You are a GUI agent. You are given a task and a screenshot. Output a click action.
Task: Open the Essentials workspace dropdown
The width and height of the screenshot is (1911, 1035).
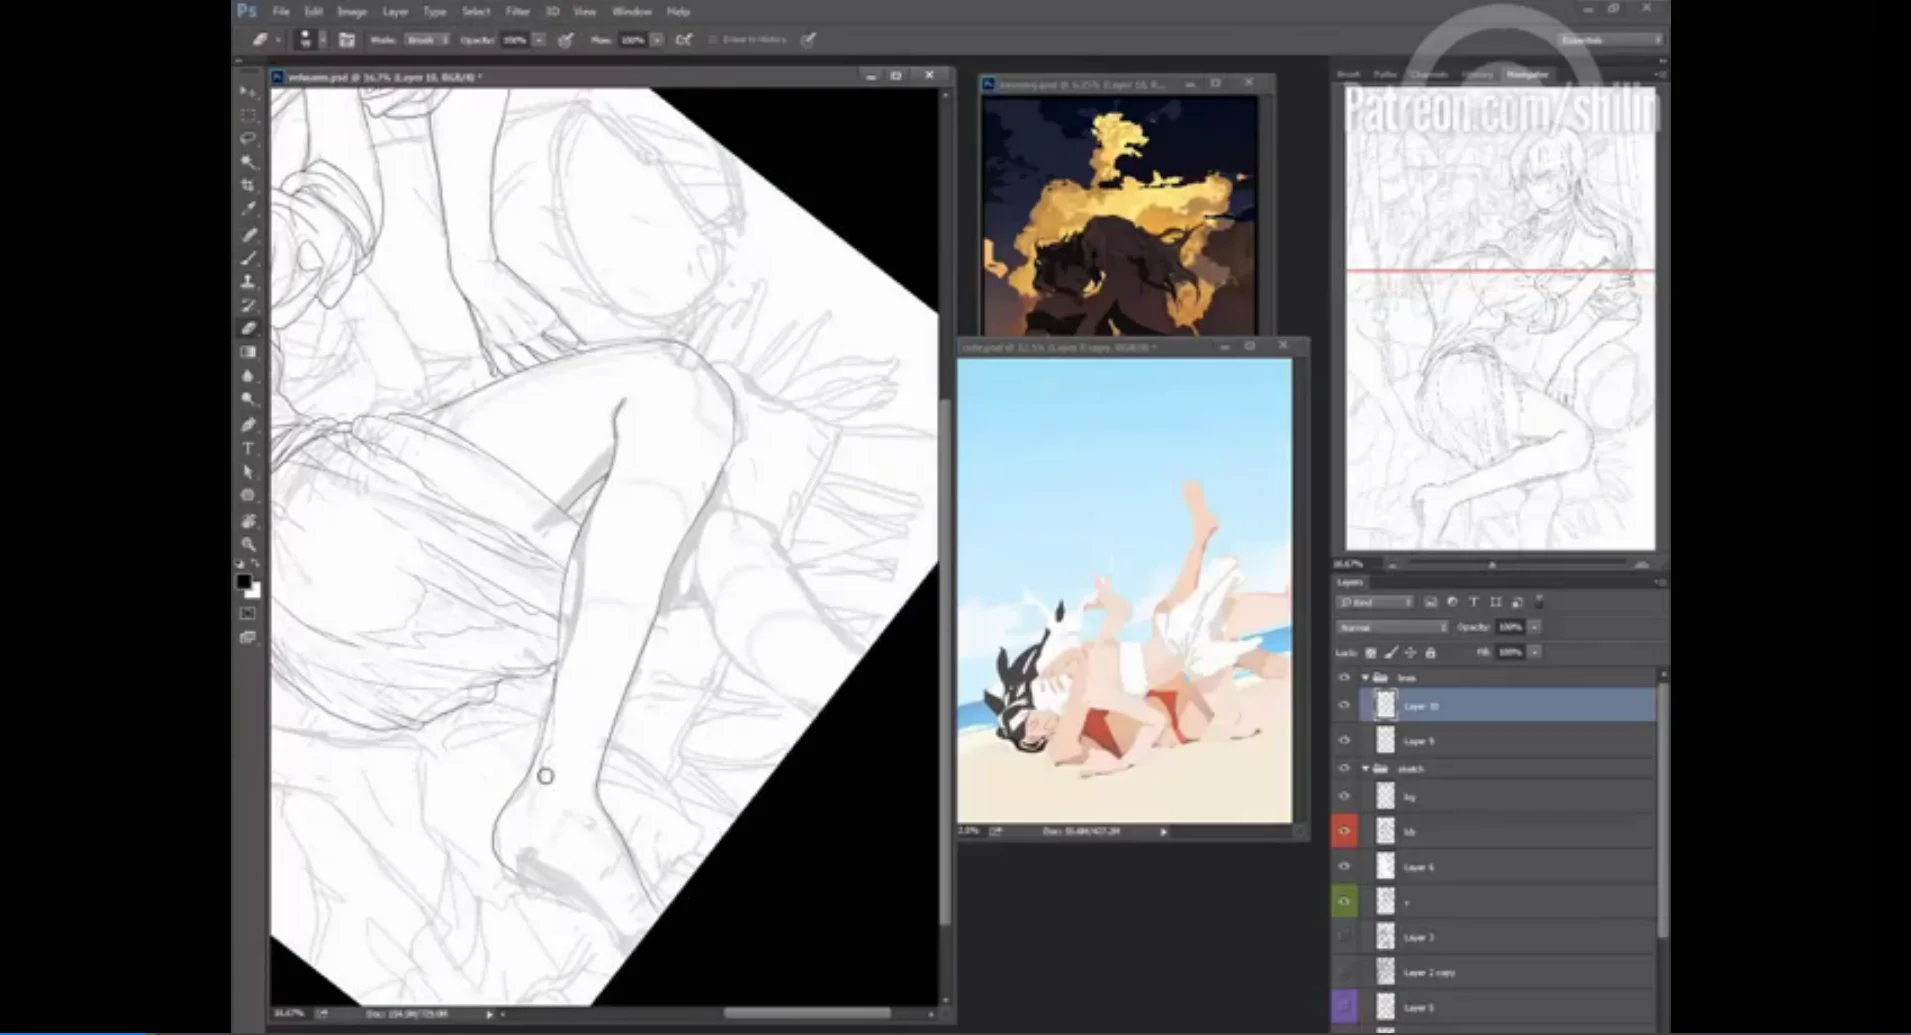[x=1610, y=40]
